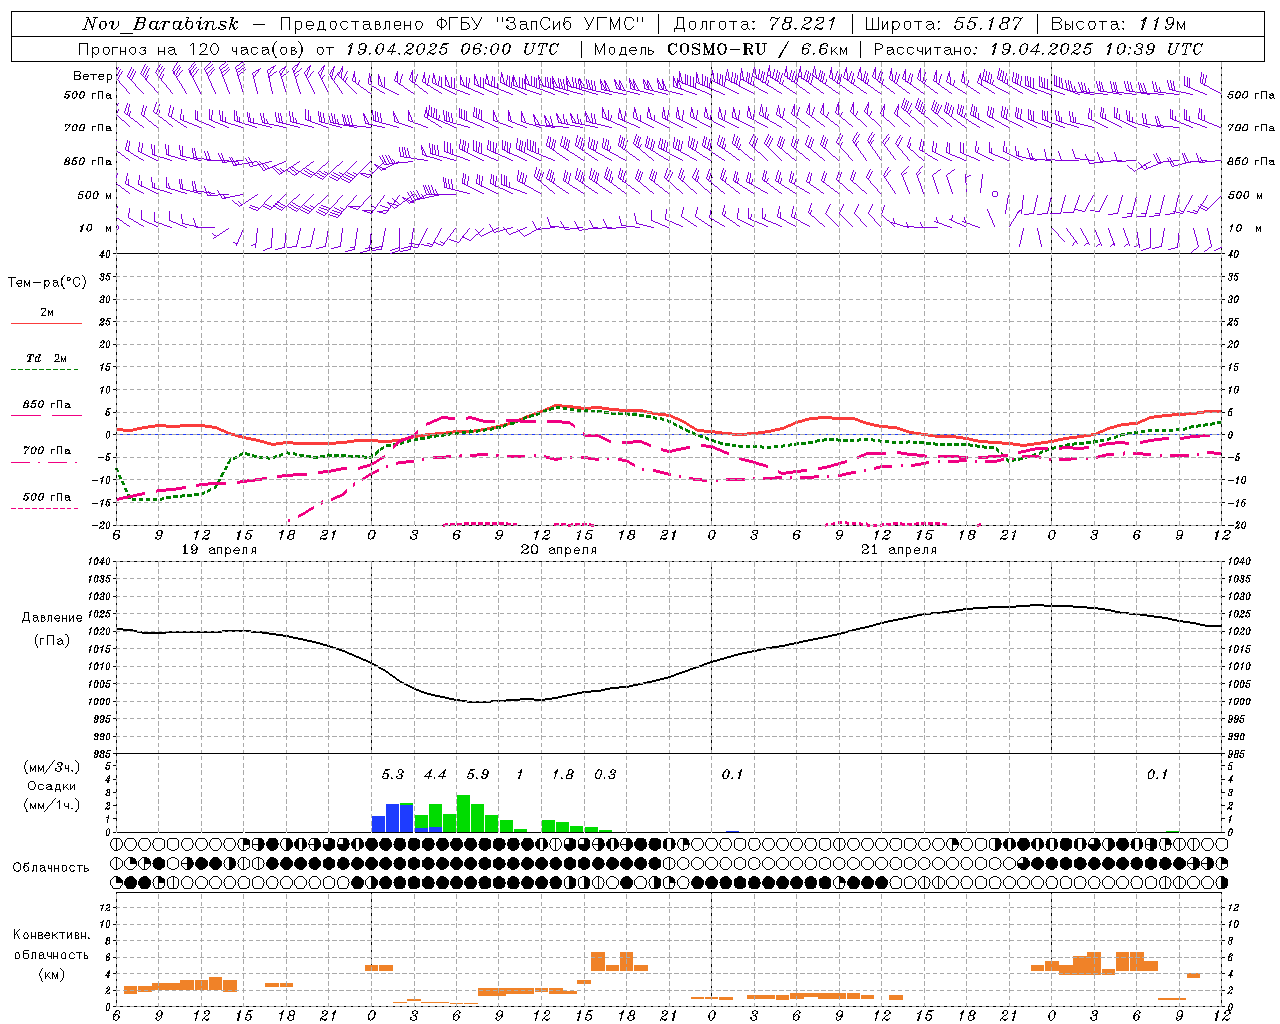Click the precipitation total "0.3"

[x=605, y=774]
